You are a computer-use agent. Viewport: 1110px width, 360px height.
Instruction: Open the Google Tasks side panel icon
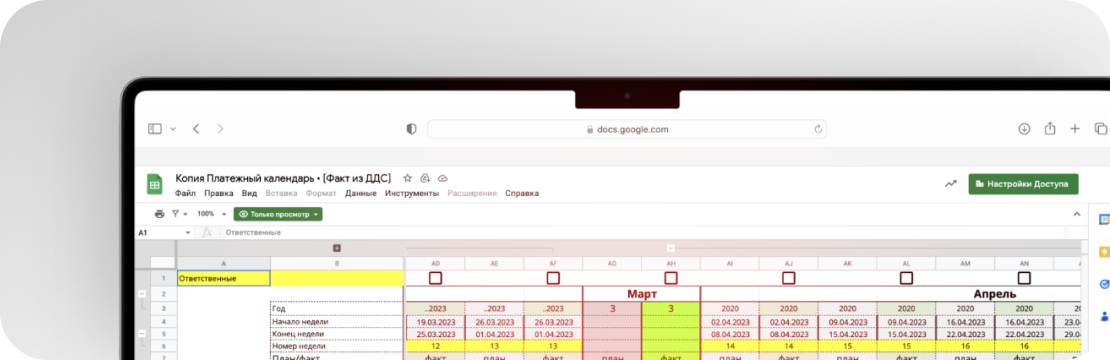[1104, 284]
